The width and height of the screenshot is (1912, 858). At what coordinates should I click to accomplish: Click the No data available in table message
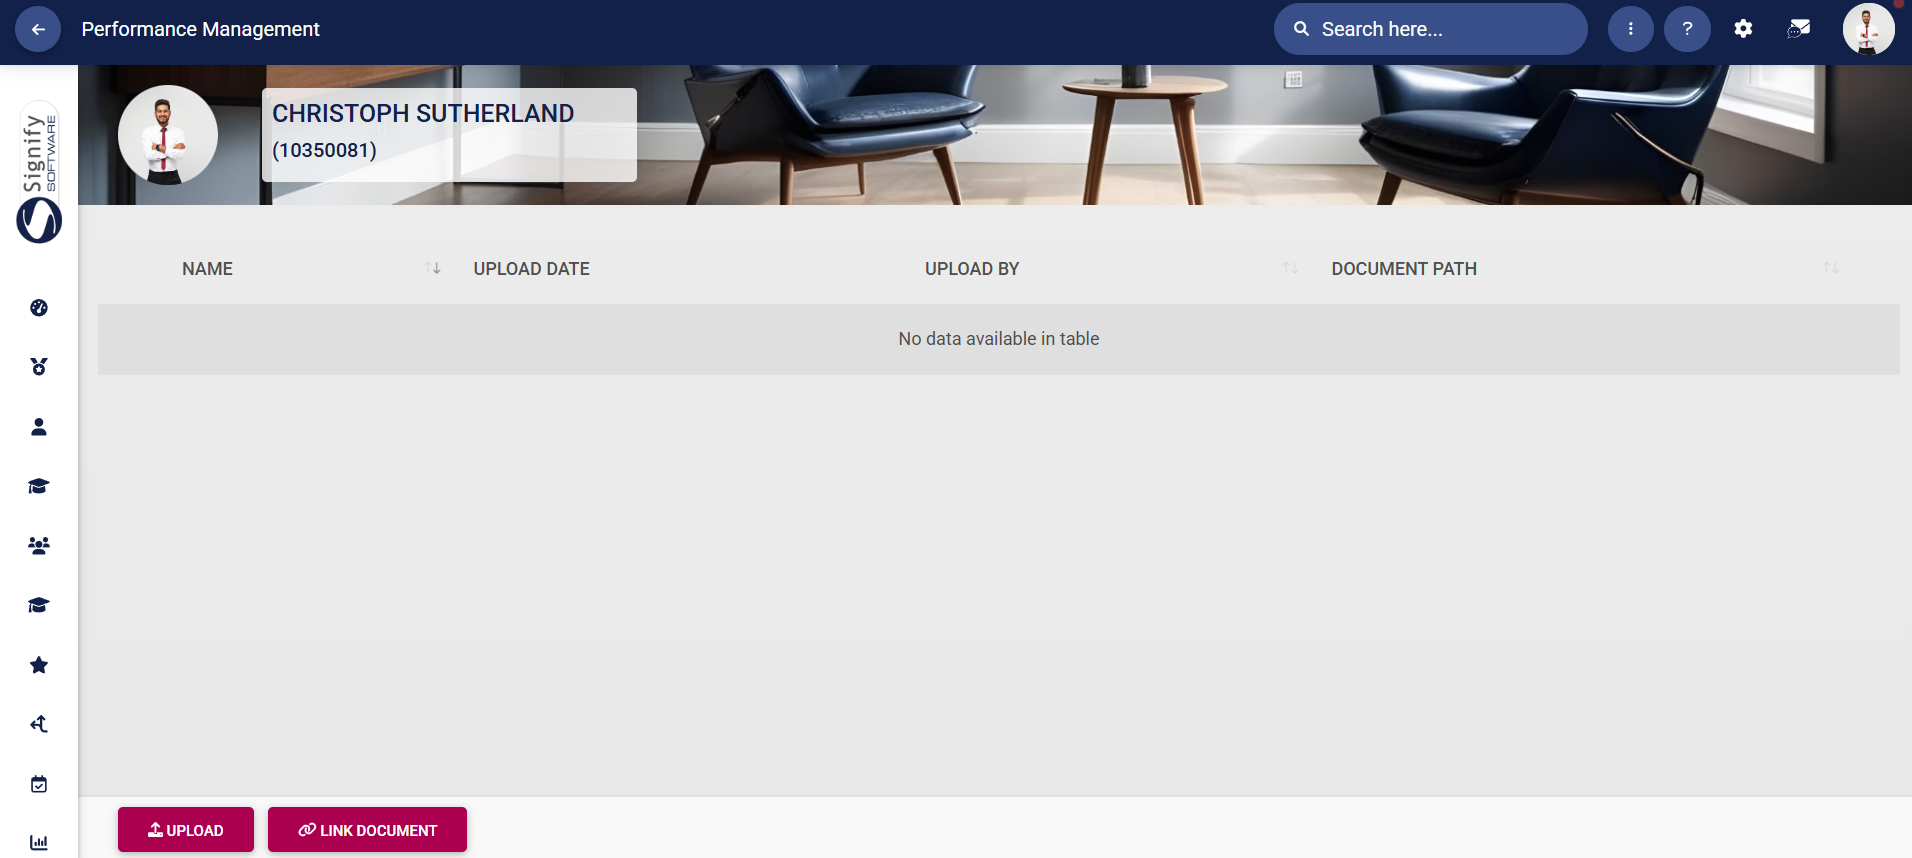999,339
